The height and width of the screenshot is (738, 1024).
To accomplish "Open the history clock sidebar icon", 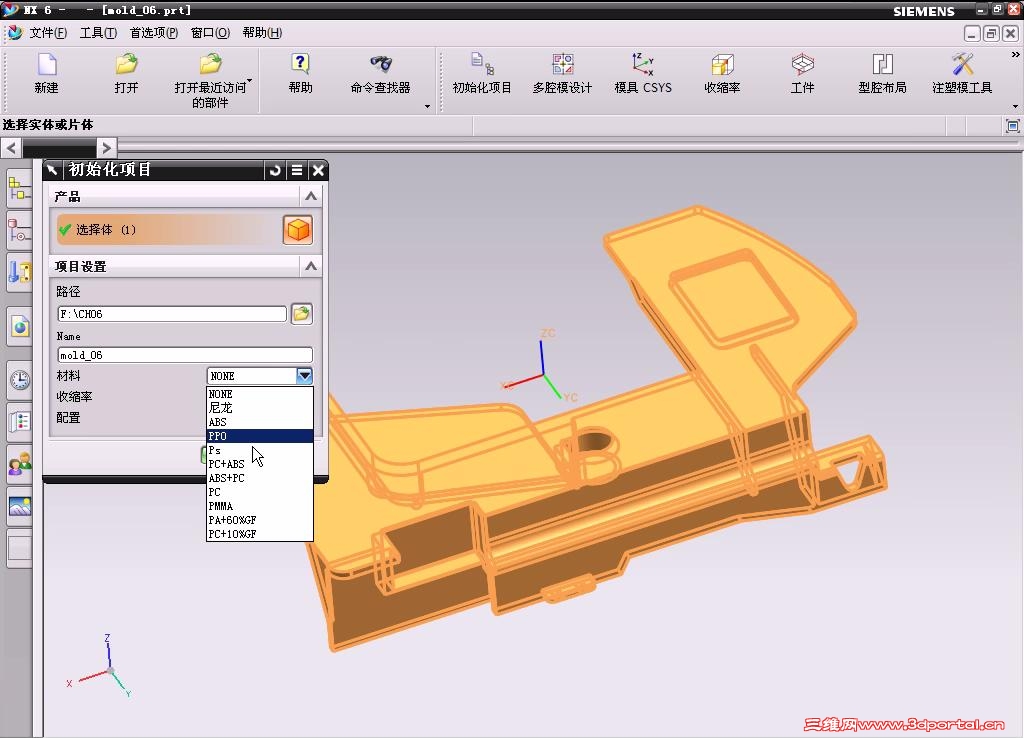I will tap(20, 379).
